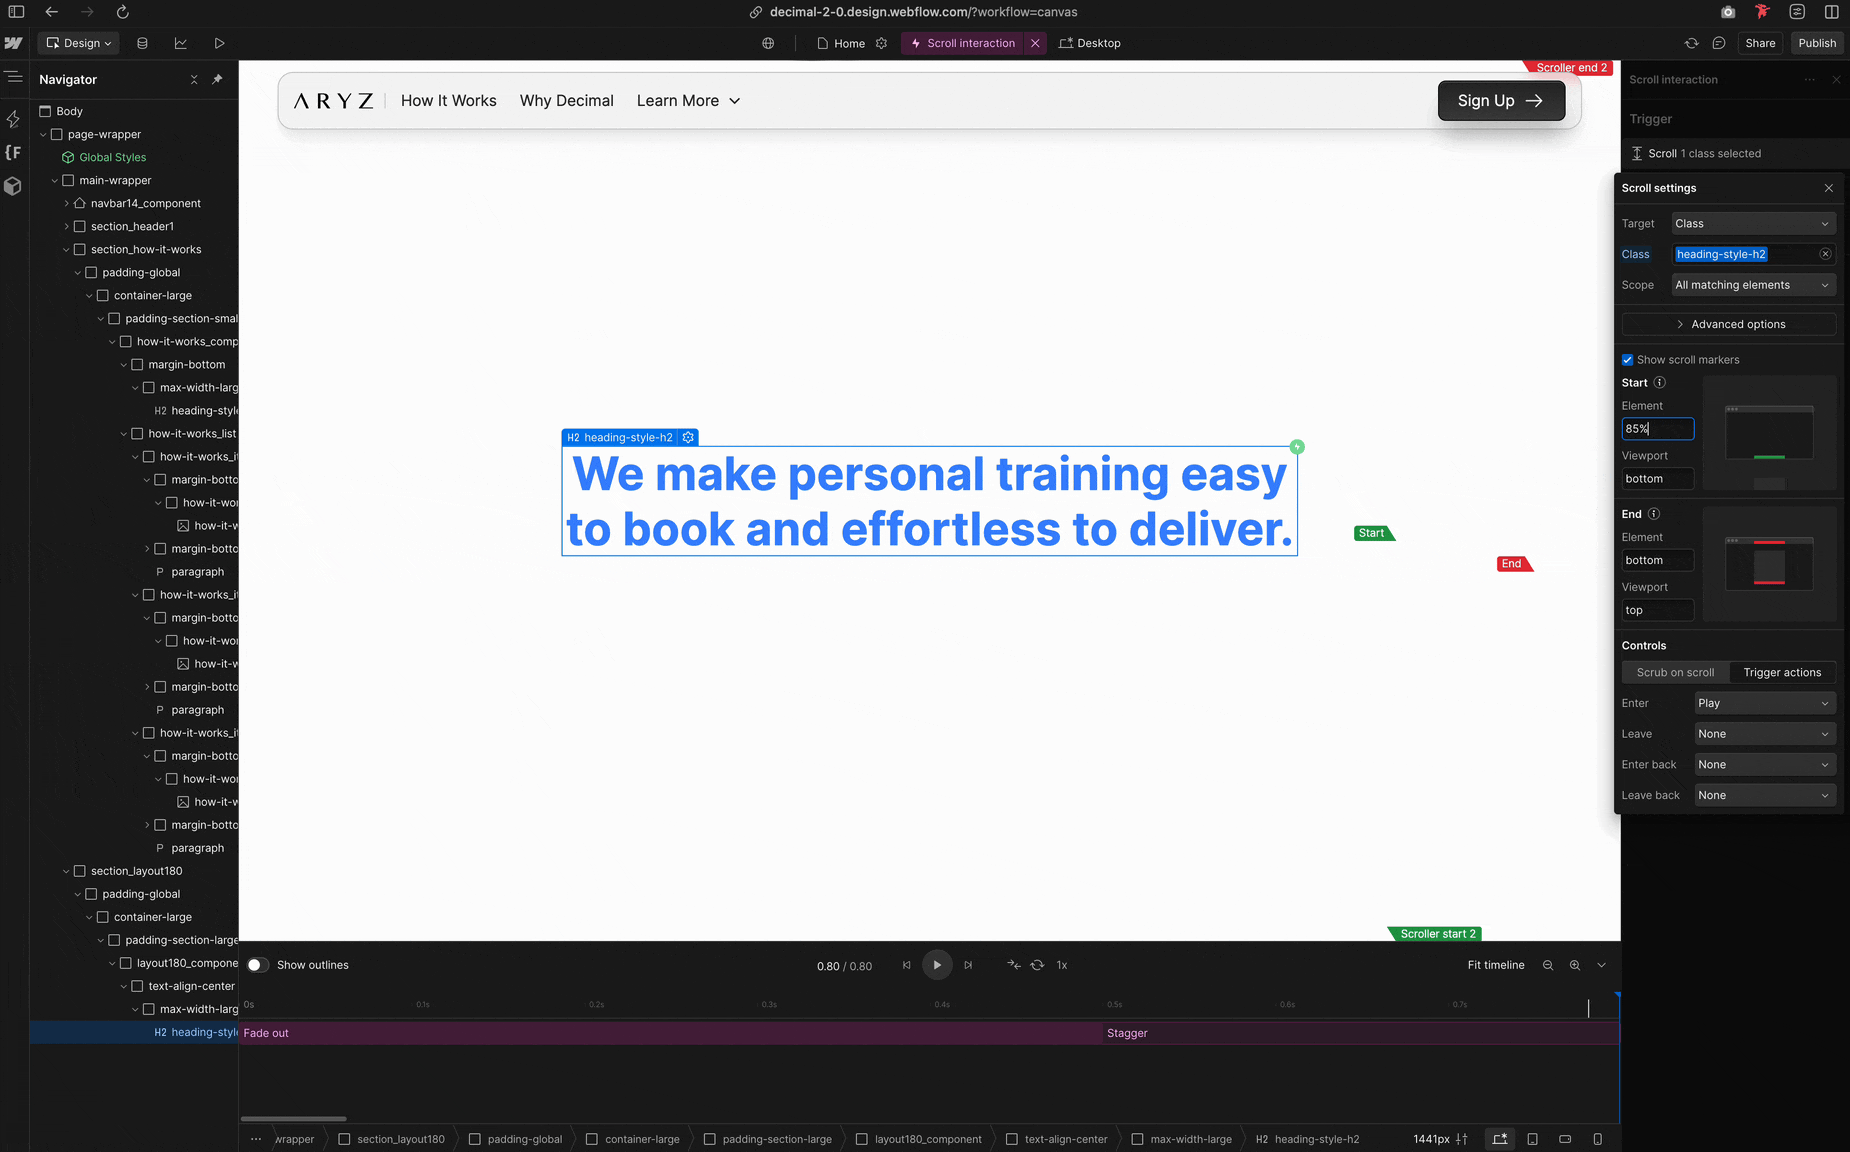Click the sync refresh icon near Share
The width and height of the screenshot is (1850, 1152).
coord(1691,43)
